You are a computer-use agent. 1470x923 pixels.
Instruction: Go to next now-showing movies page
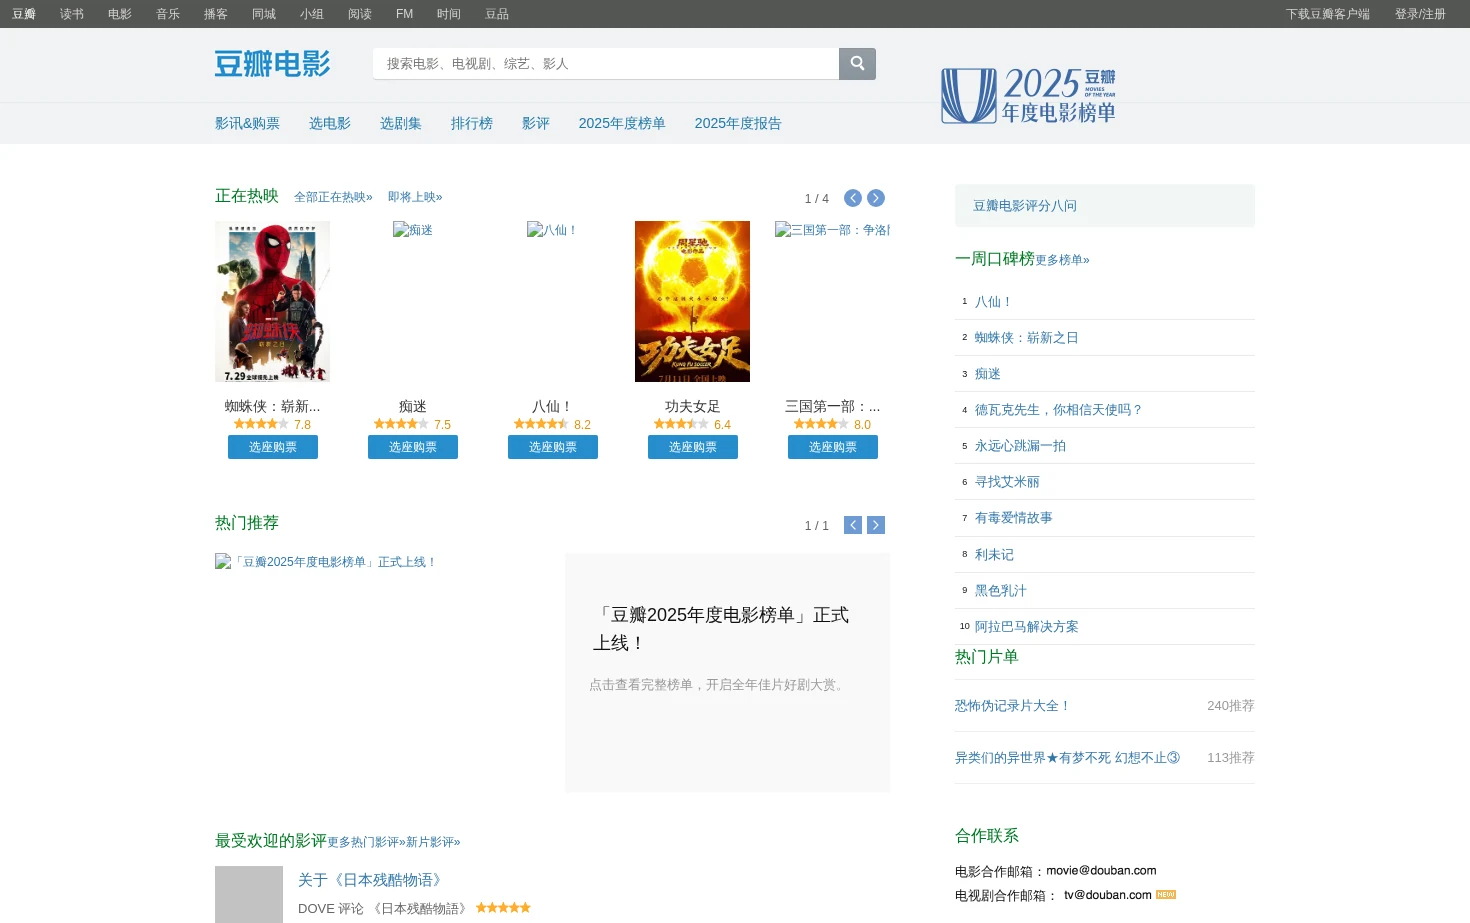click(876, 198)
